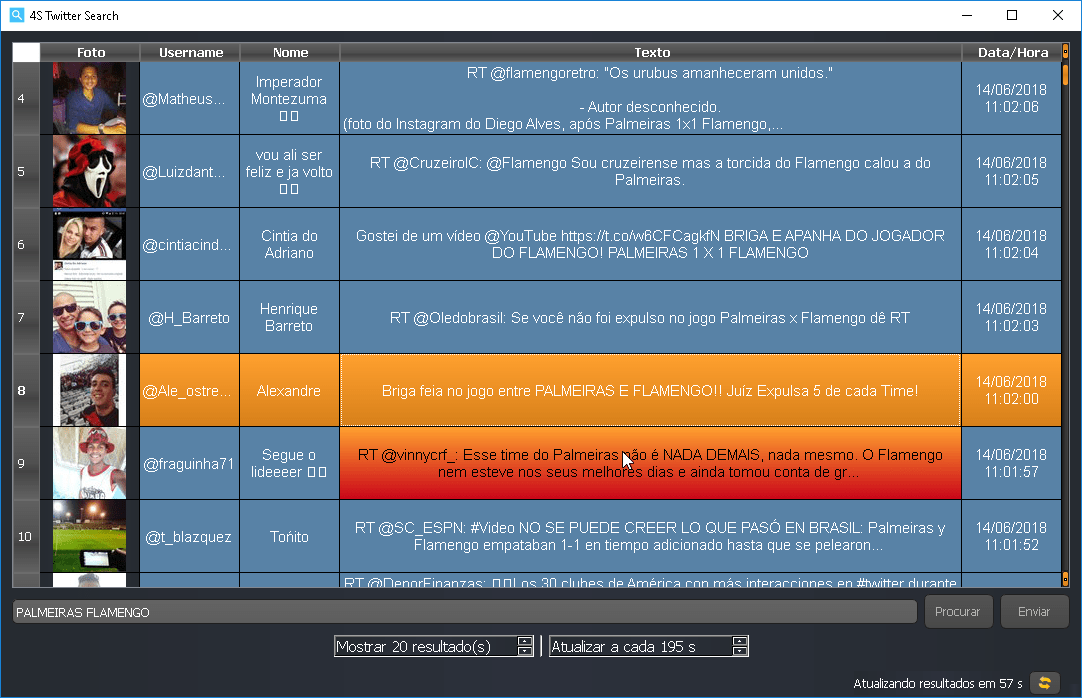Click the Mostrar 20 resultado(s) value field

click(426, 646)
